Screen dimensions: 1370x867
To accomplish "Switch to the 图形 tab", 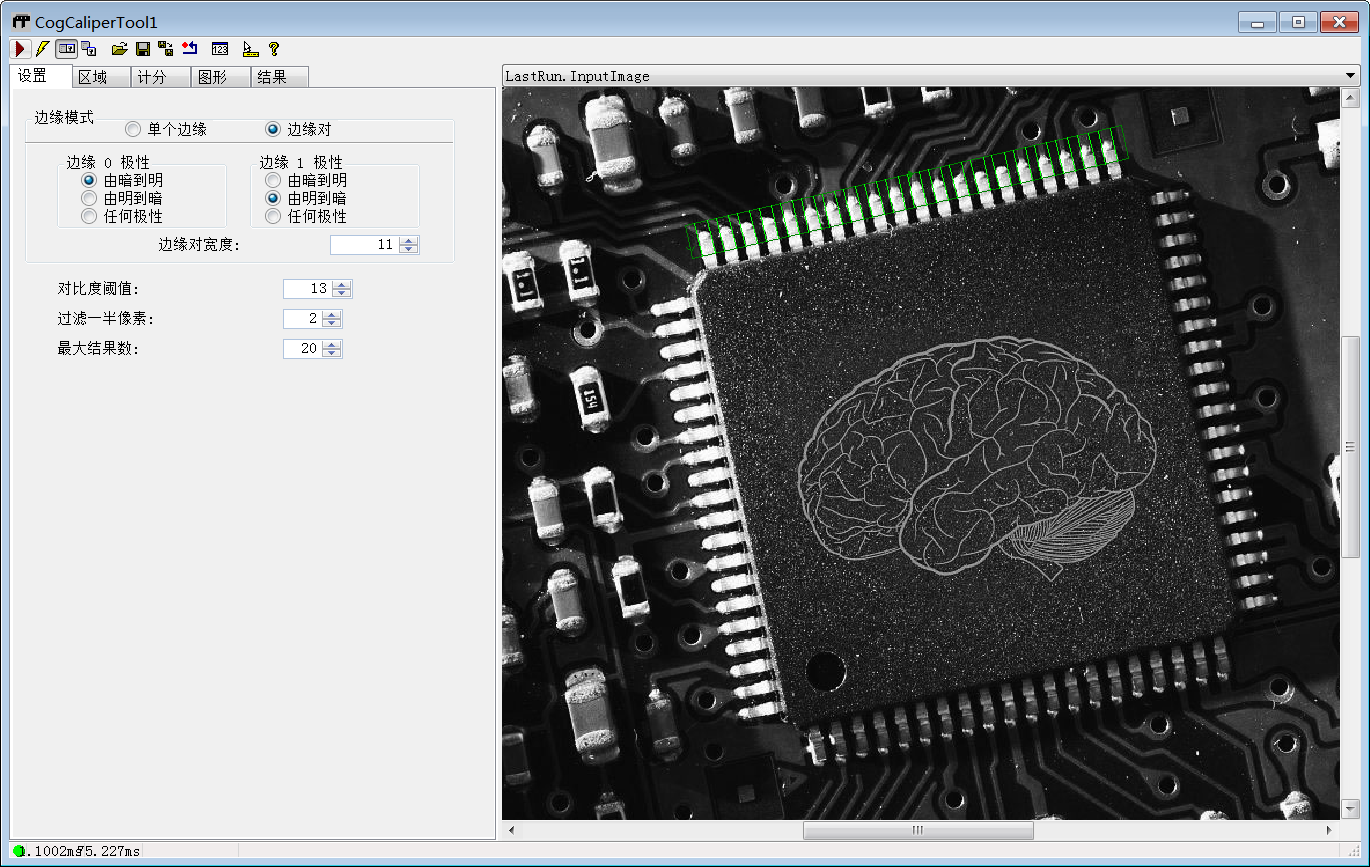I will click(x=220, y=77).
